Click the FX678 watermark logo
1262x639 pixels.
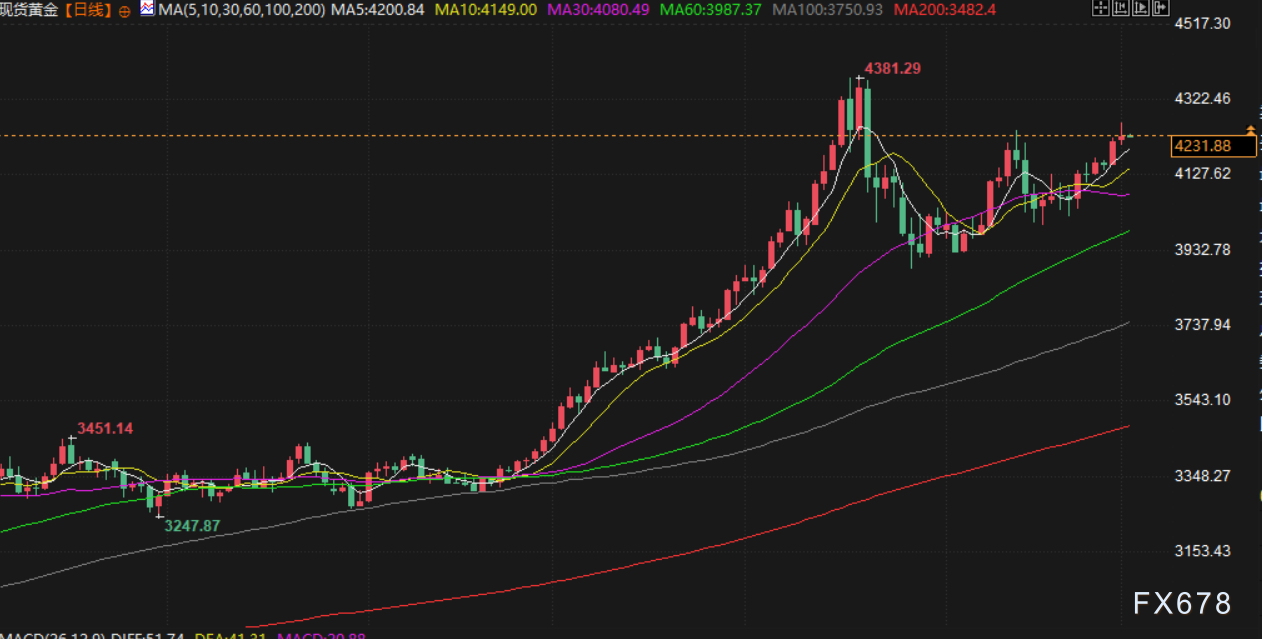(x=1182, y=603)
